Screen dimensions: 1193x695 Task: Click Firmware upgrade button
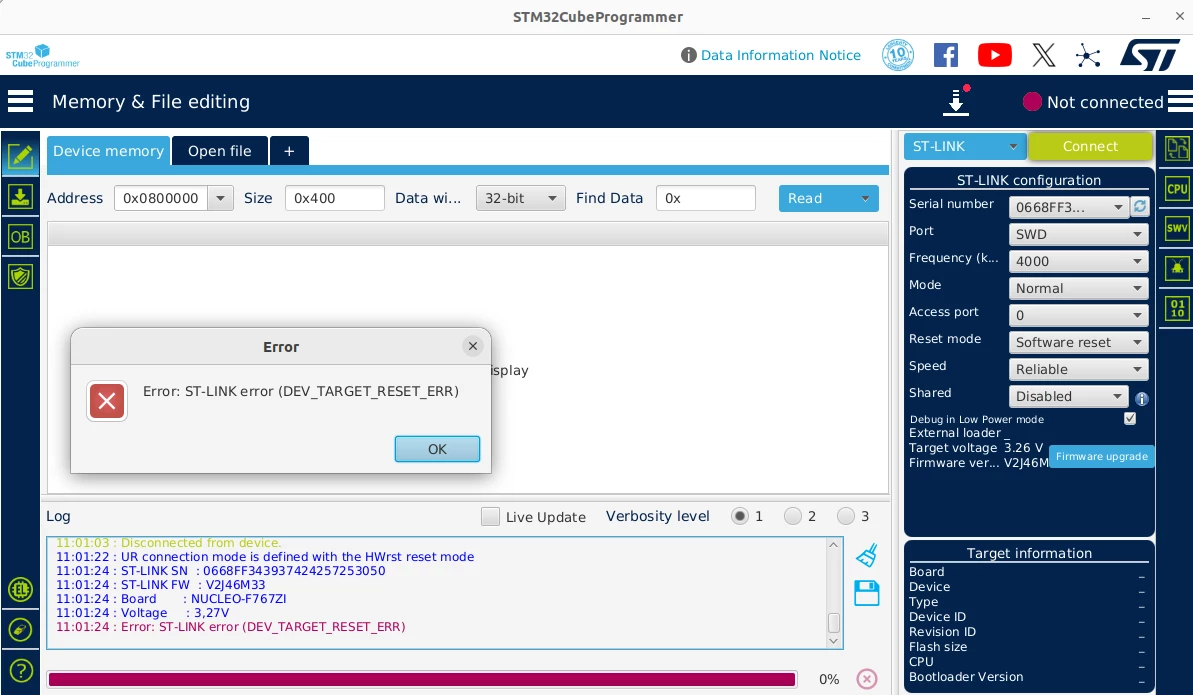(x=1102, y=456)
